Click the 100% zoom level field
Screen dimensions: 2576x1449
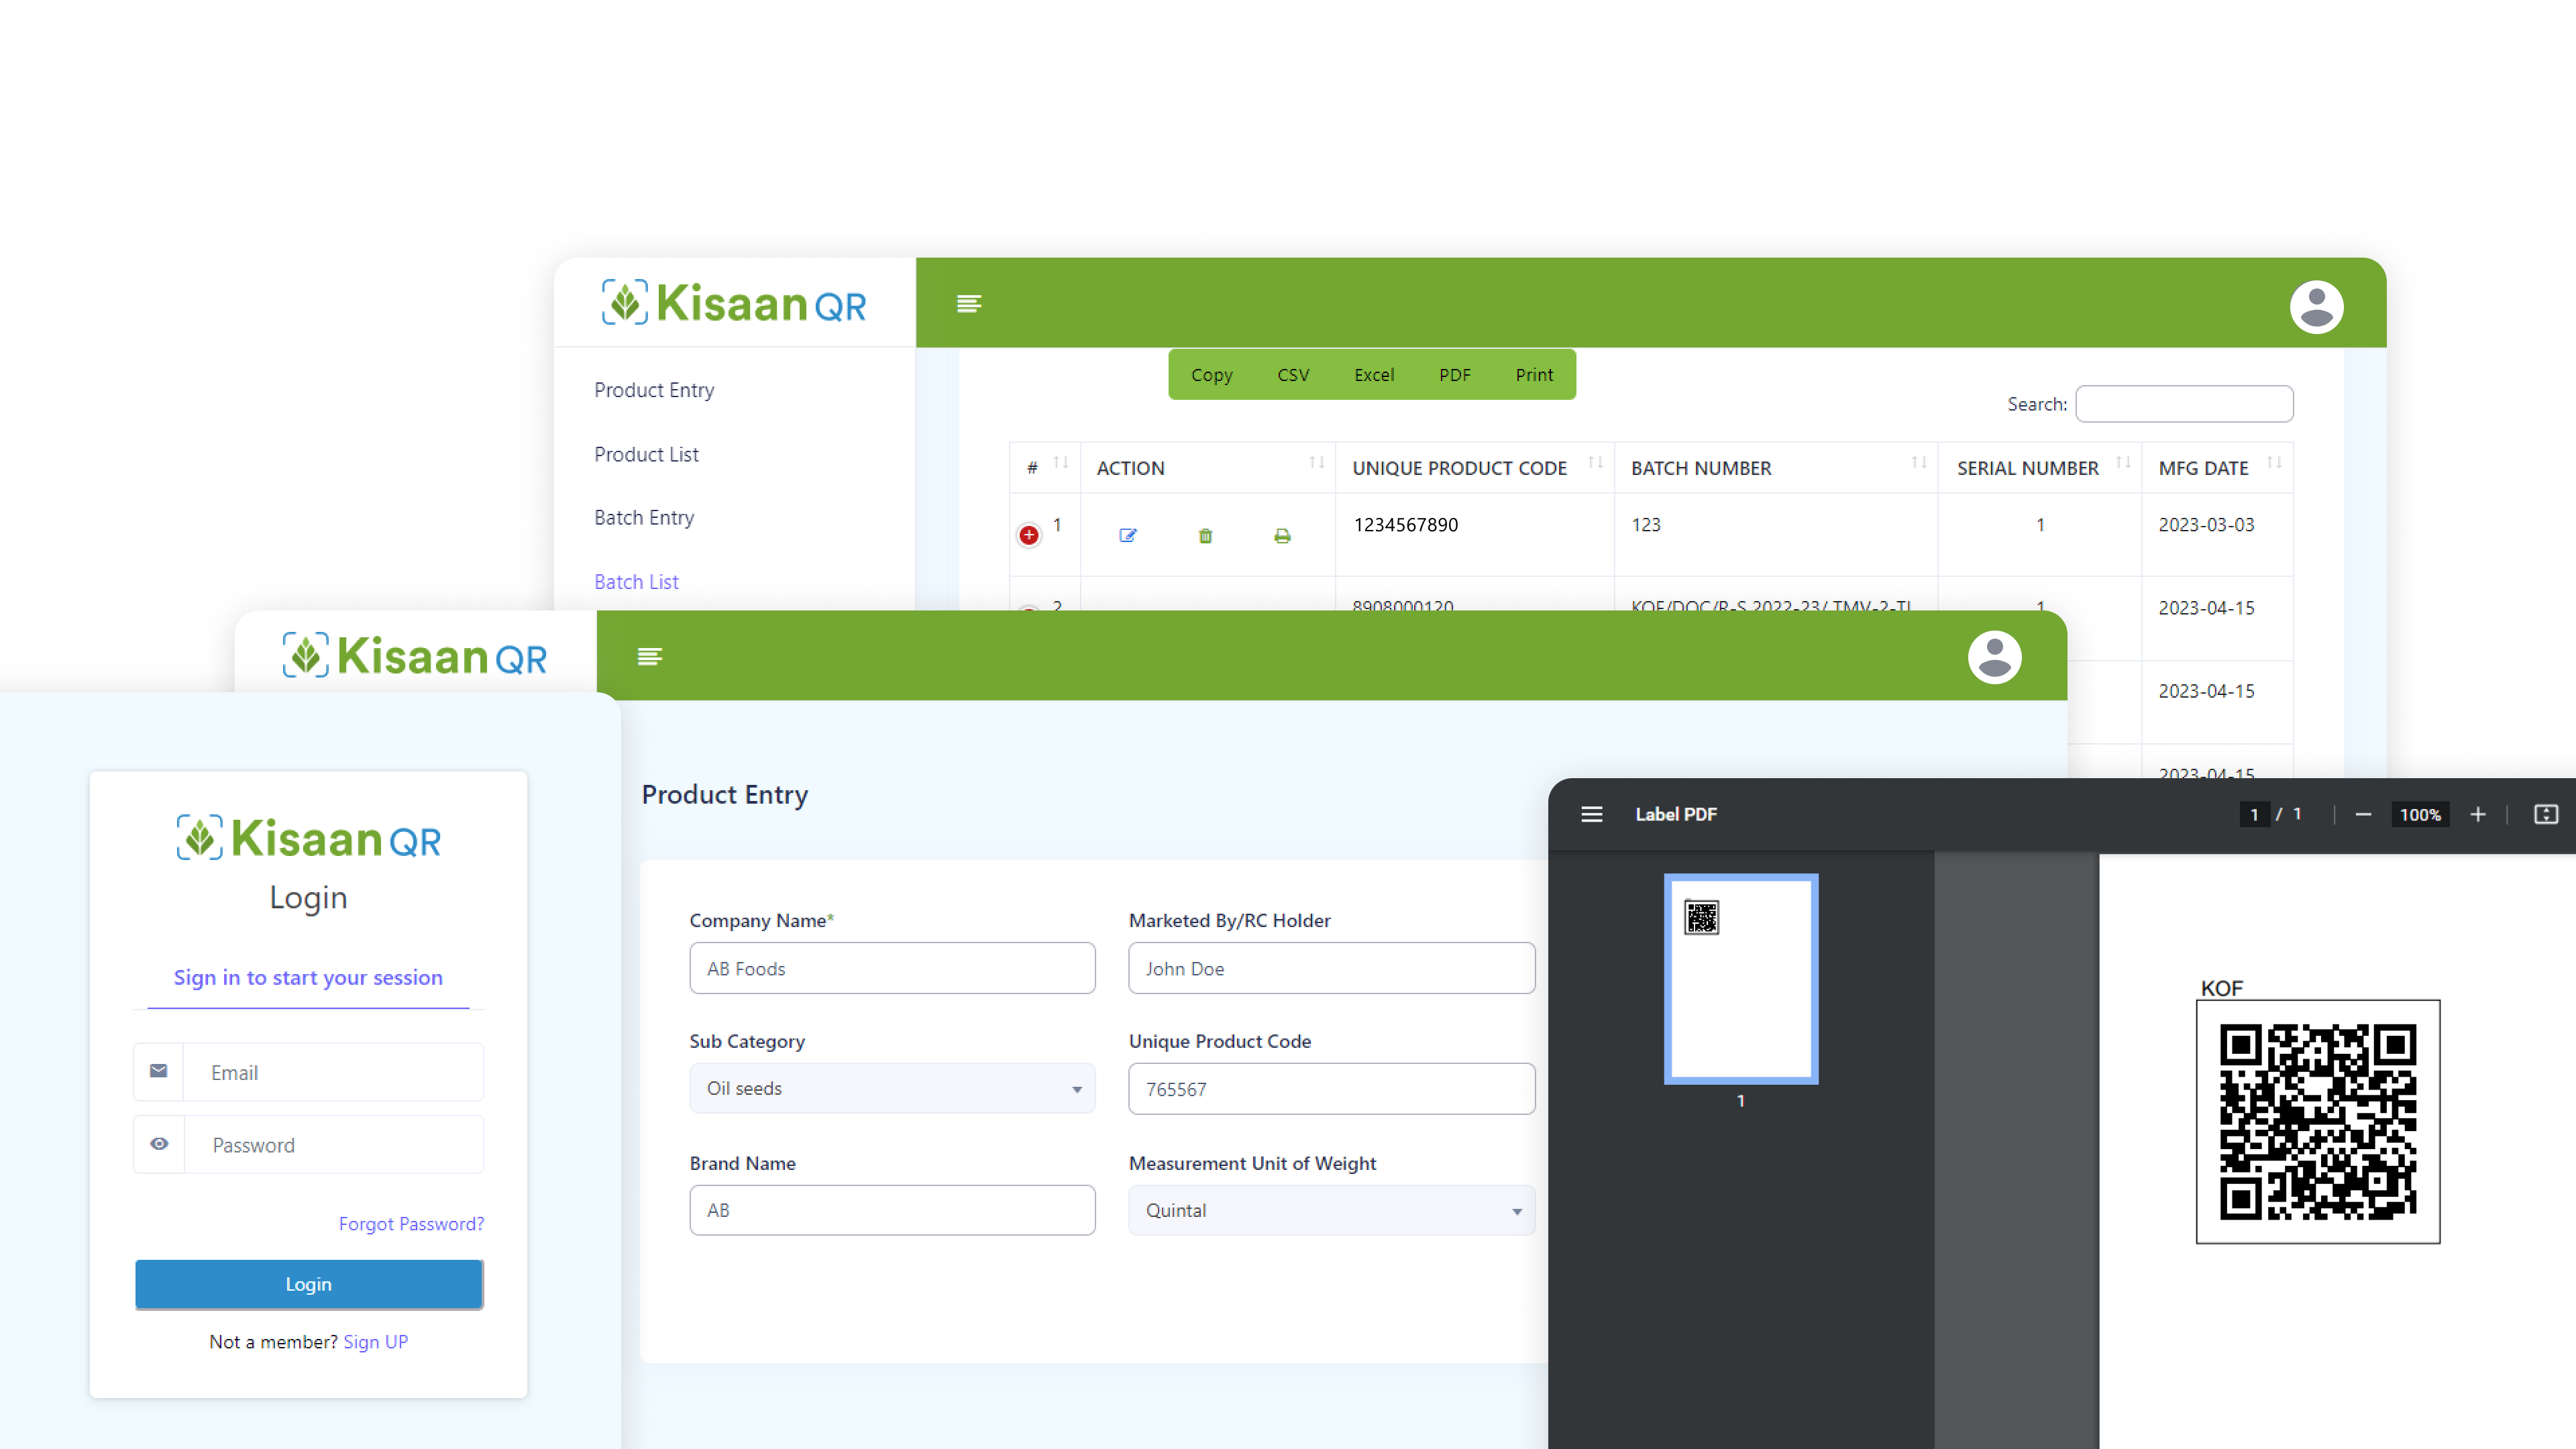(x=2420, y=814)
